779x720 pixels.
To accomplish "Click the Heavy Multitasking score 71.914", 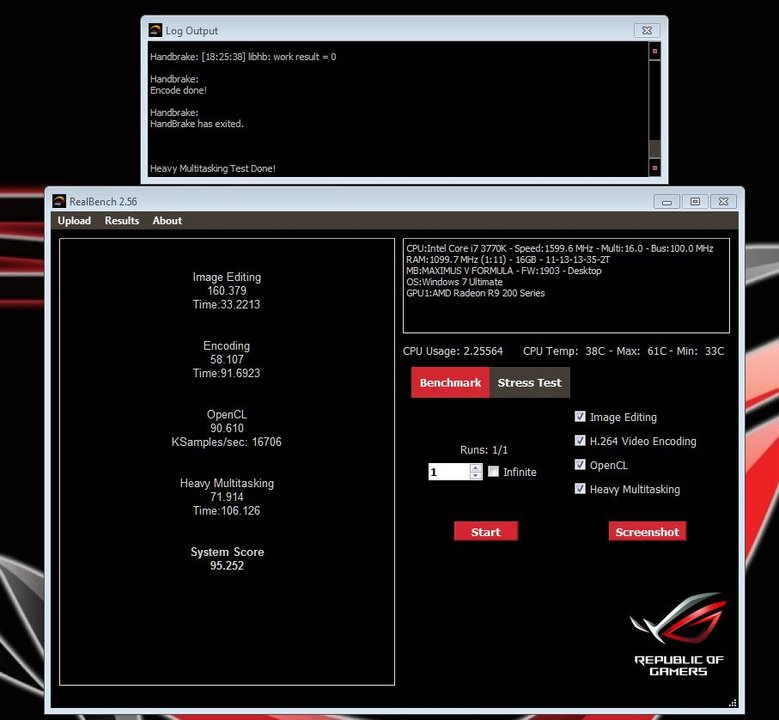I will click(x=227, y=497).
